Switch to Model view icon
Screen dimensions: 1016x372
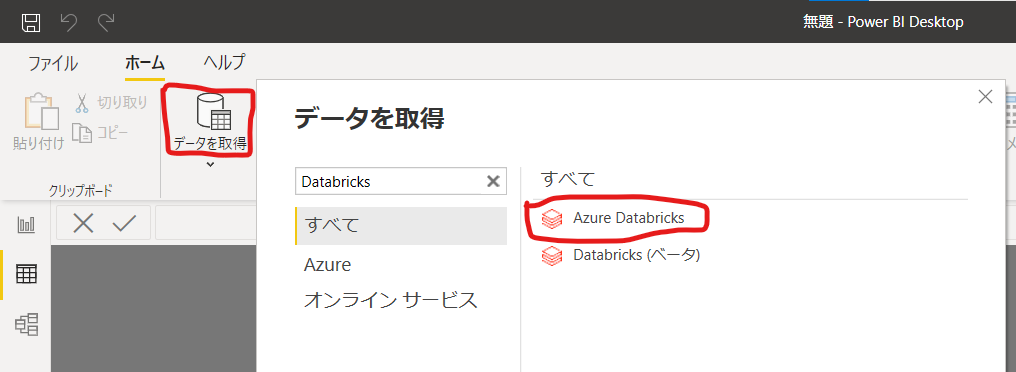pos(27,324)
